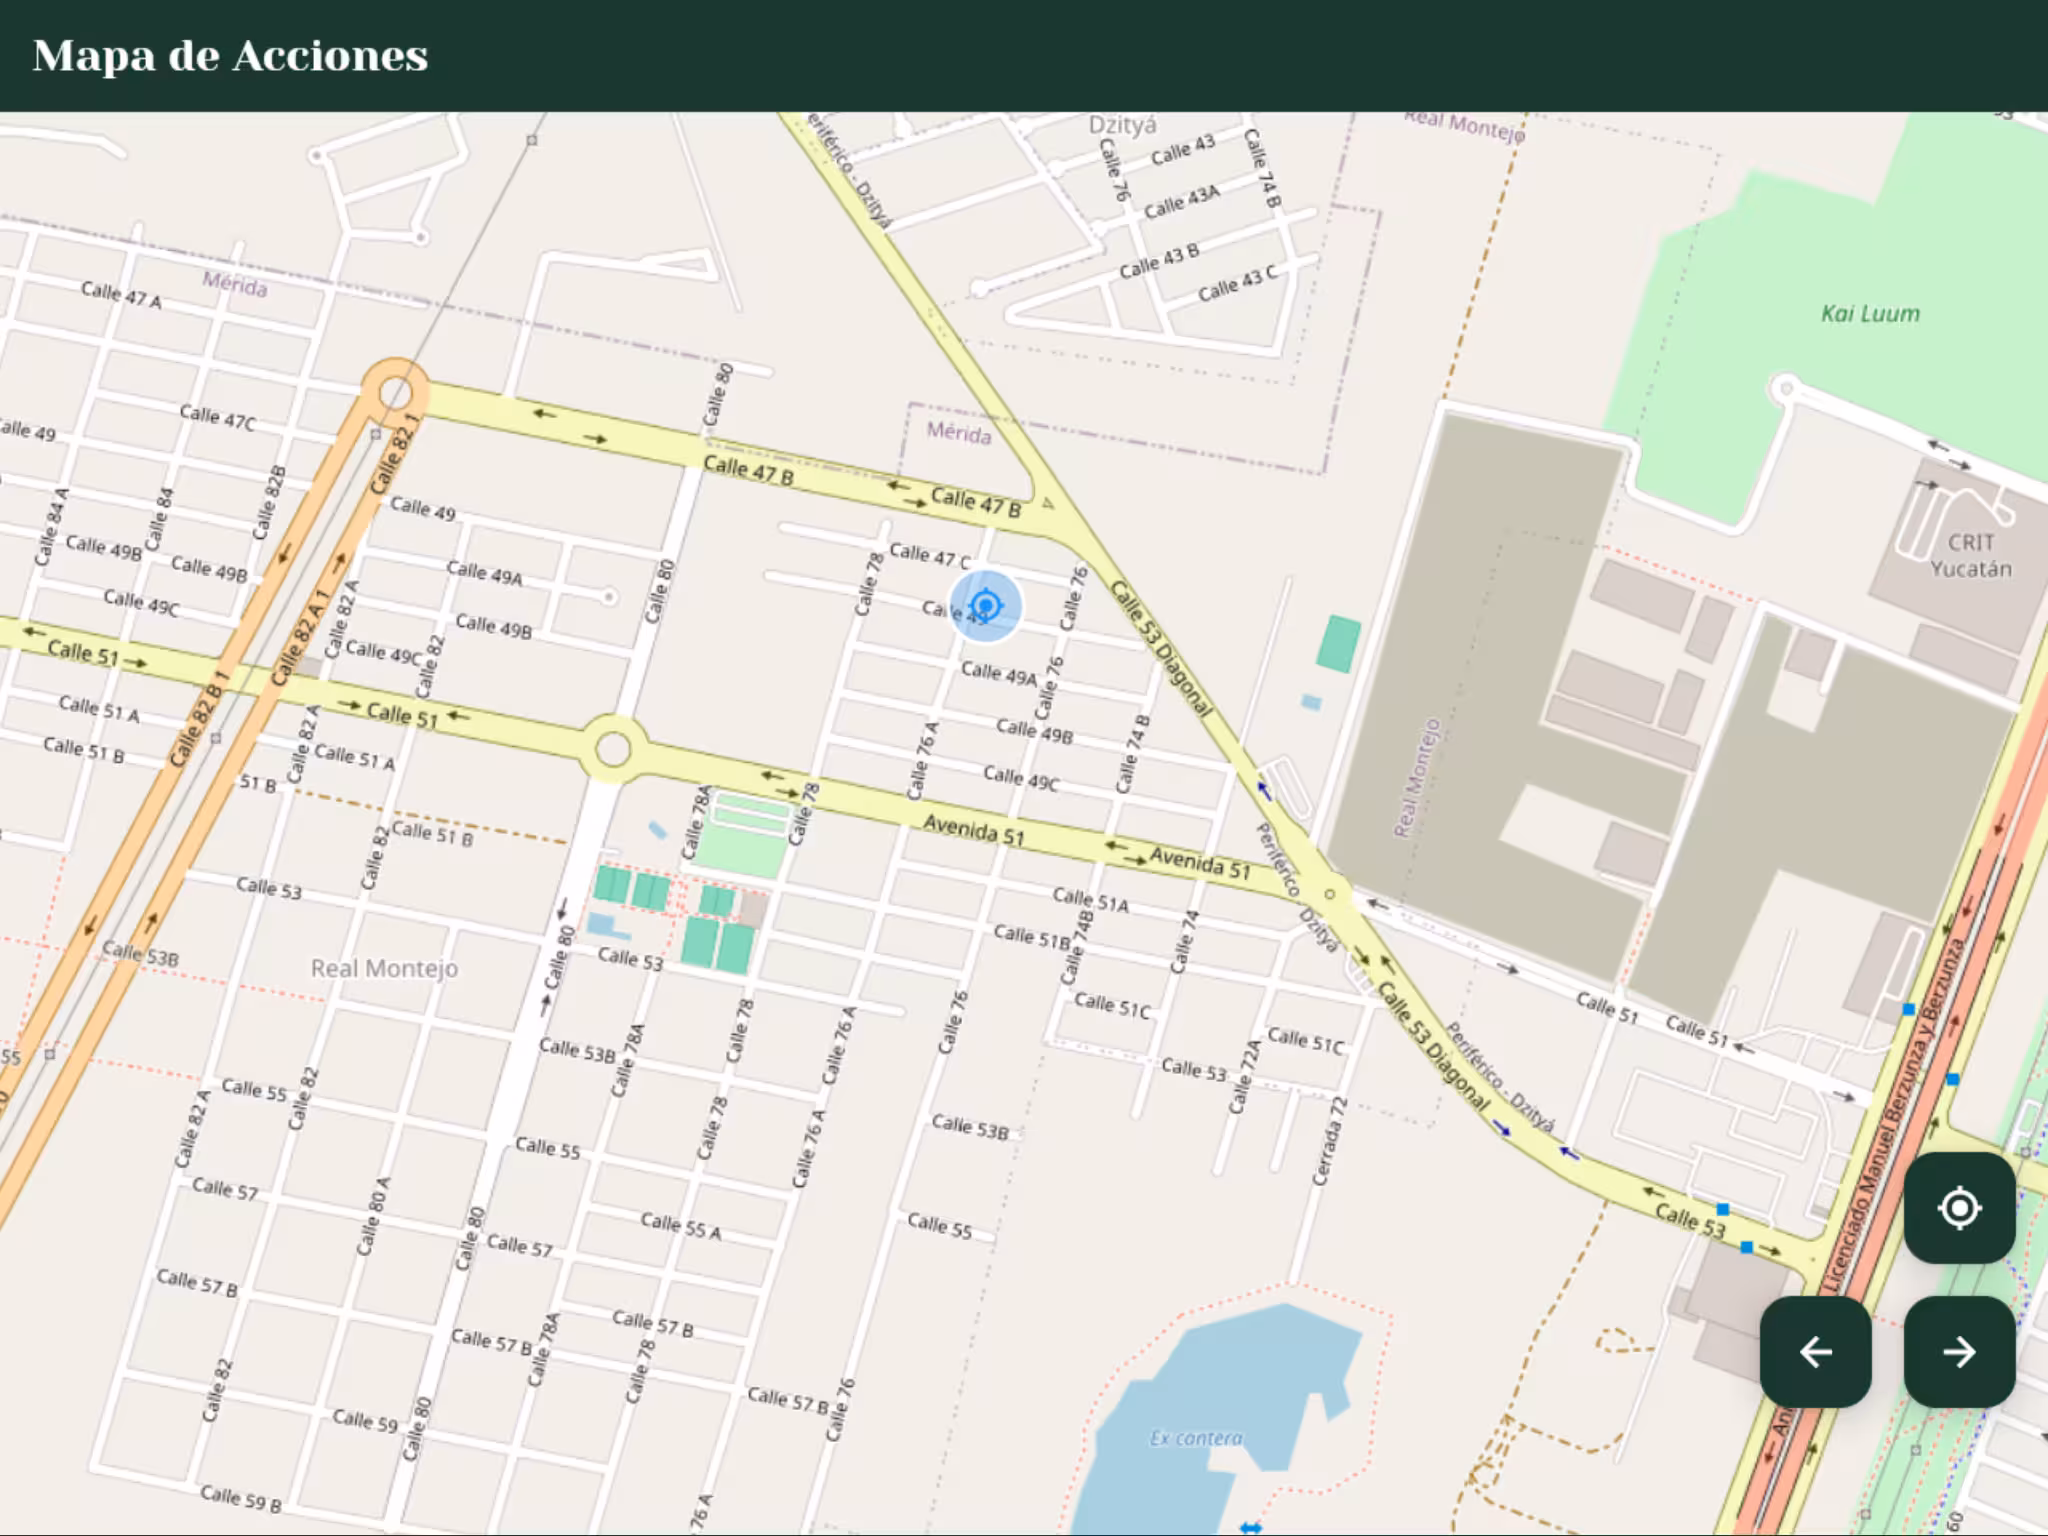Click the Dzityá town label
Viewport: 2048px width, 1536px height.
pos(1122,125)
